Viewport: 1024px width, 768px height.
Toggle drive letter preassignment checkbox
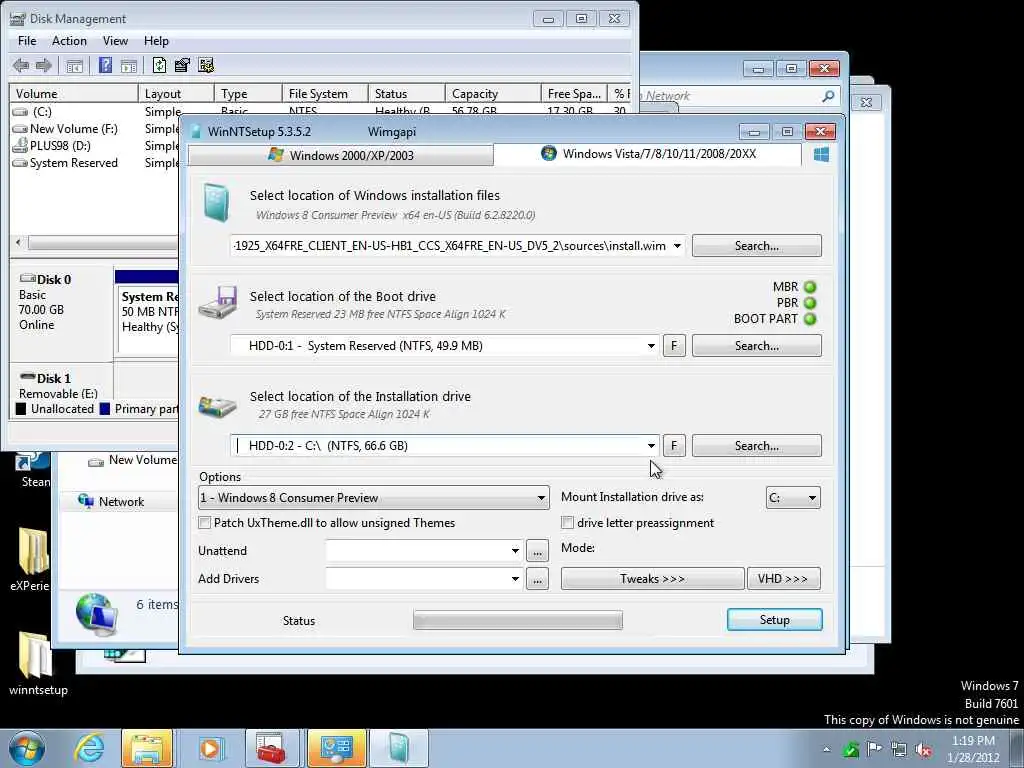click(568, 522)
